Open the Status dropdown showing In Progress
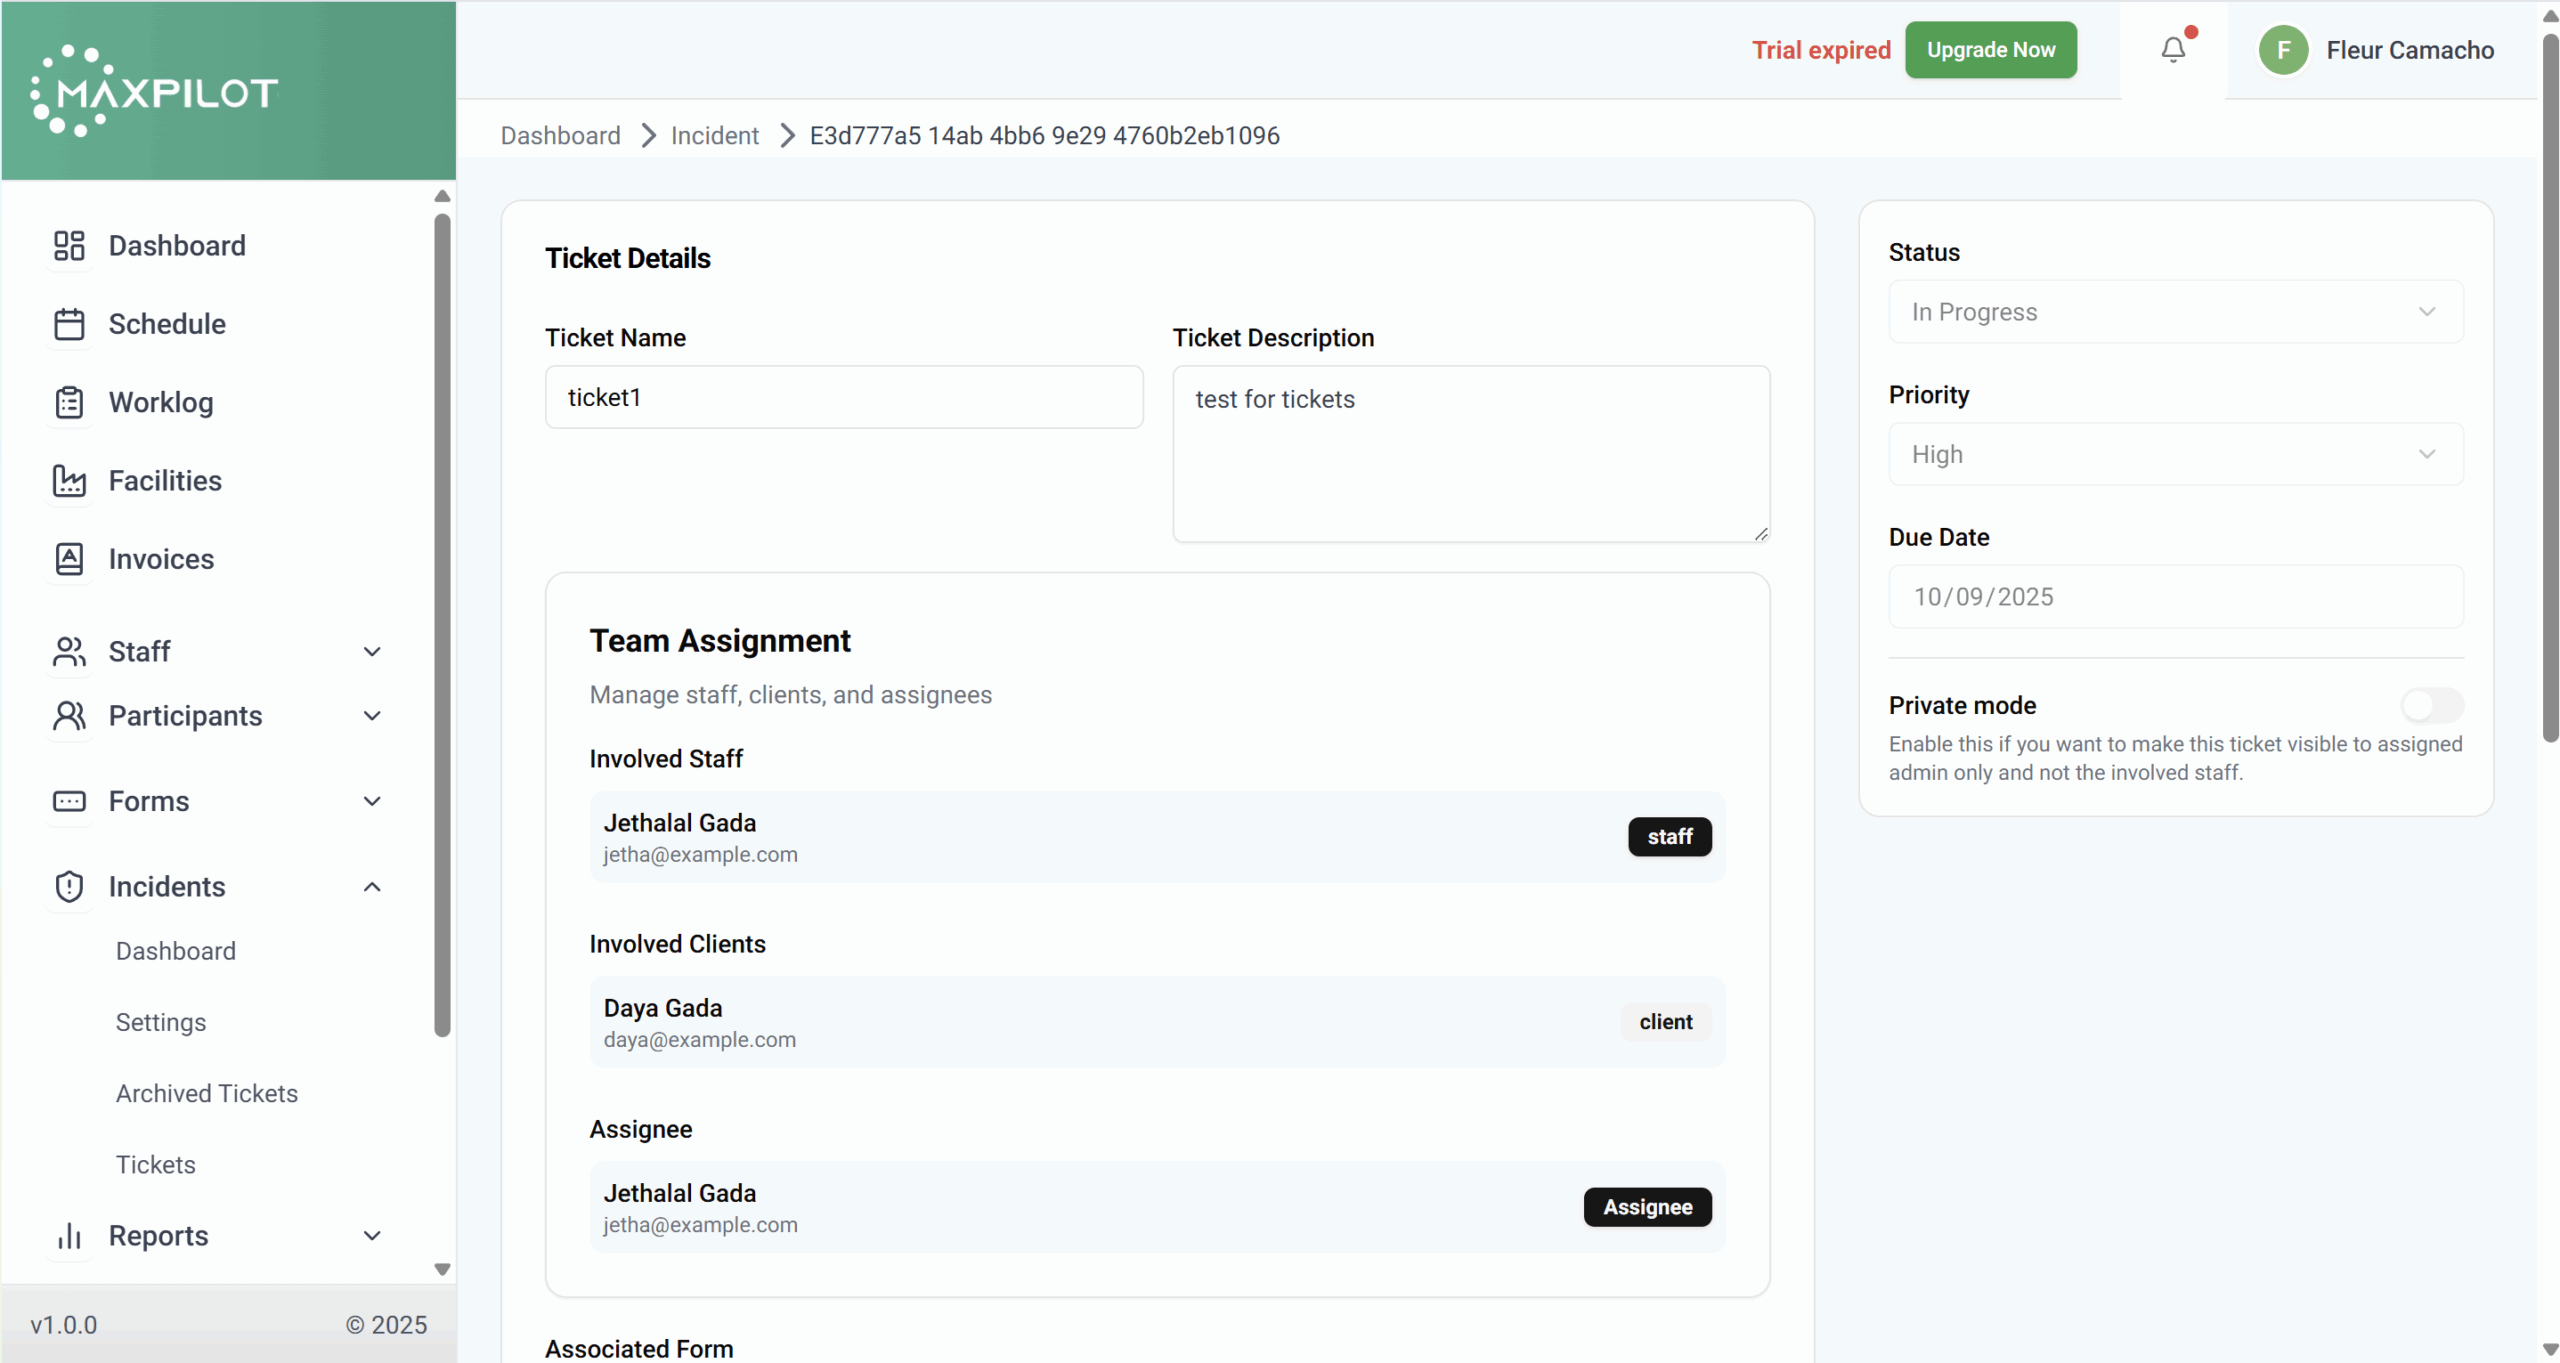The width and height of the screenshot is (2560, 1363). point(2175,312)
